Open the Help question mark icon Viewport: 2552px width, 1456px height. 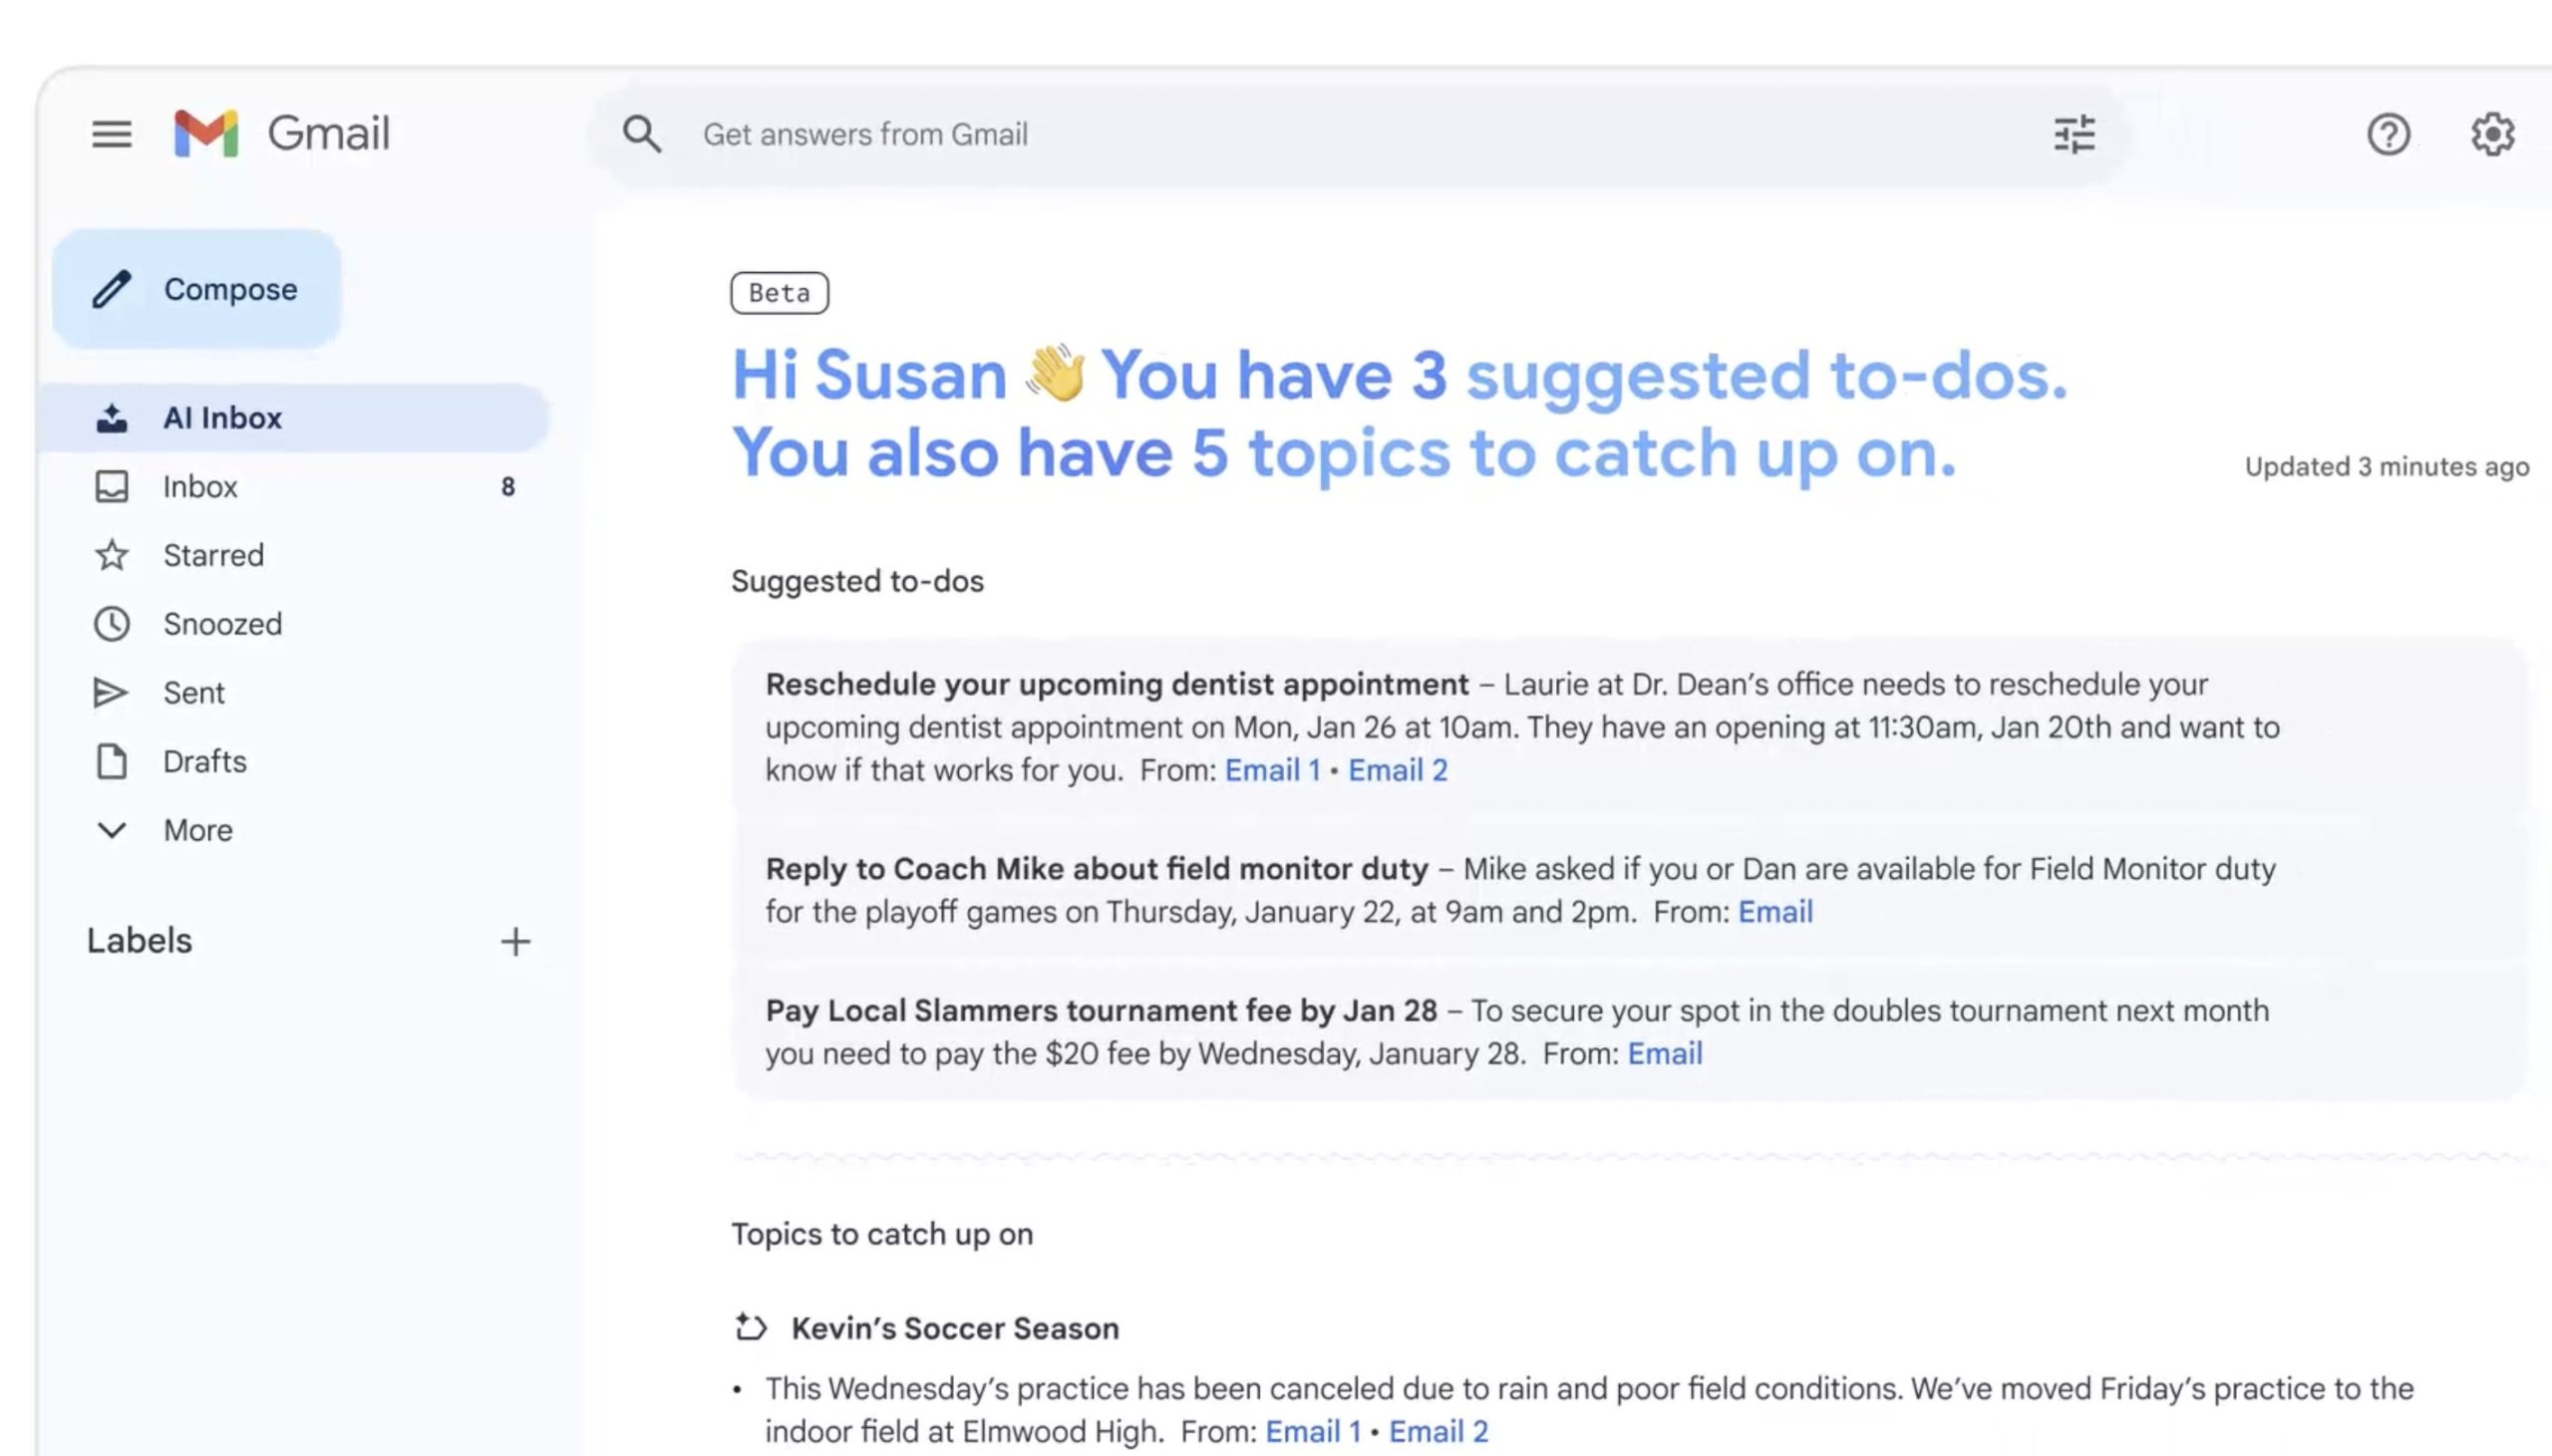pyautogui.click(x=2388, y=134)
